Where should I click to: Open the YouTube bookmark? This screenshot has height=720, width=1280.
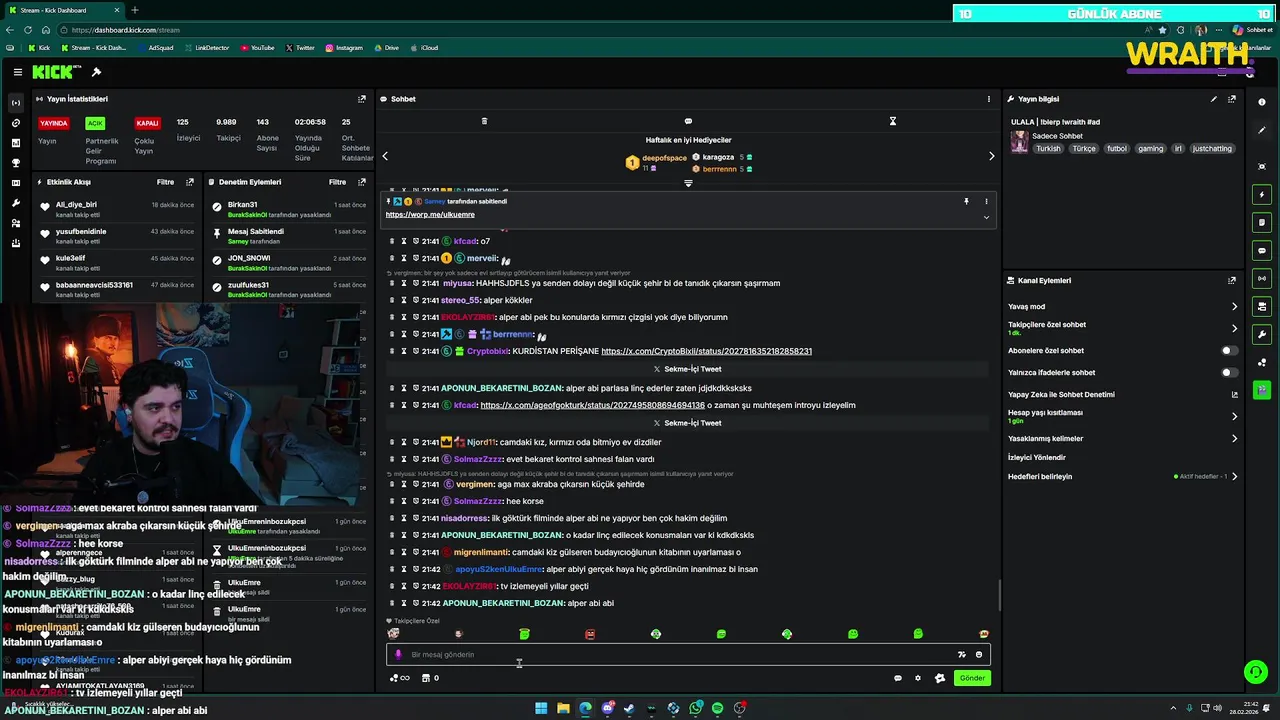point(257,48)
